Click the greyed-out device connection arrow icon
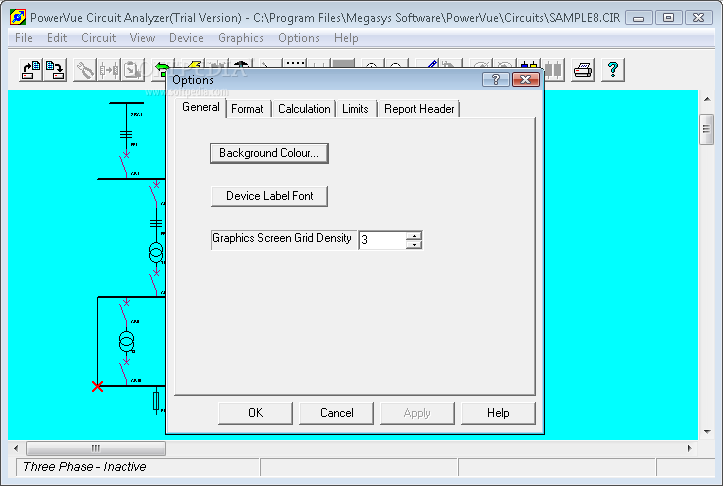Screen dimensions: 723x486 point(109,70)
